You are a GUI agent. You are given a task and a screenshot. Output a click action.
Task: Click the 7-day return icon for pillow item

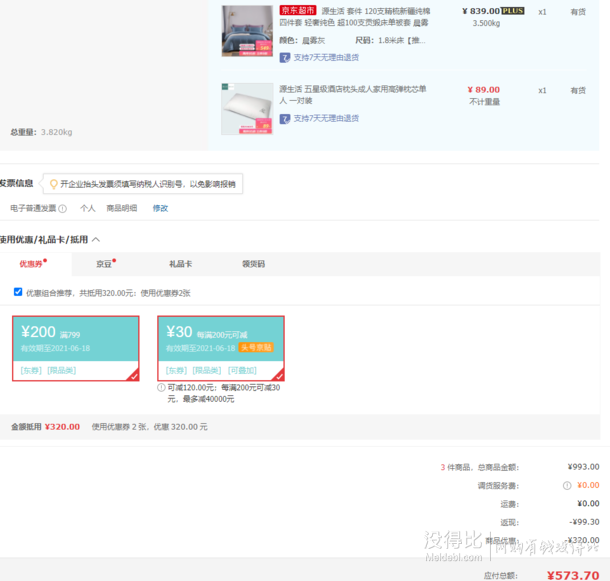click(x=285, y=118)
